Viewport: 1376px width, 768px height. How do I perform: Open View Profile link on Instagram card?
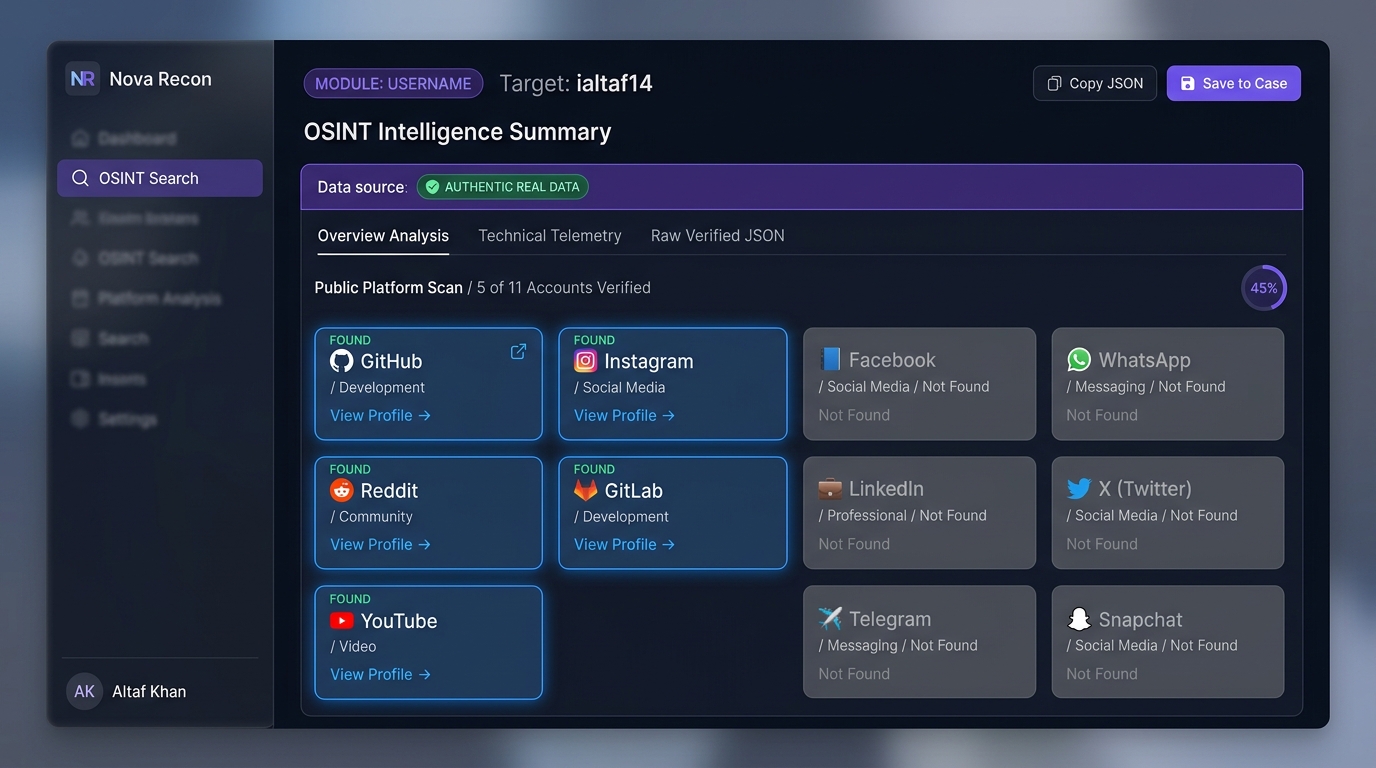624,415
